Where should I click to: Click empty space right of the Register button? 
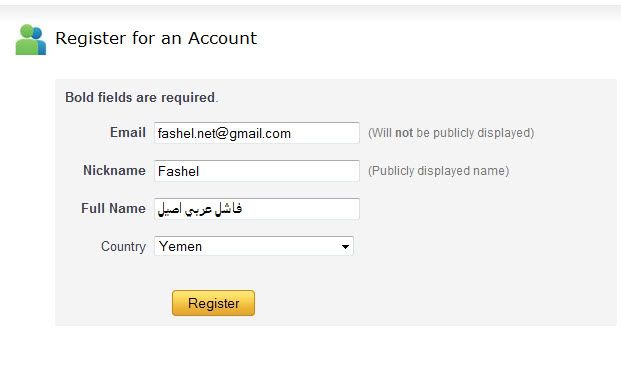coord(396,303)
